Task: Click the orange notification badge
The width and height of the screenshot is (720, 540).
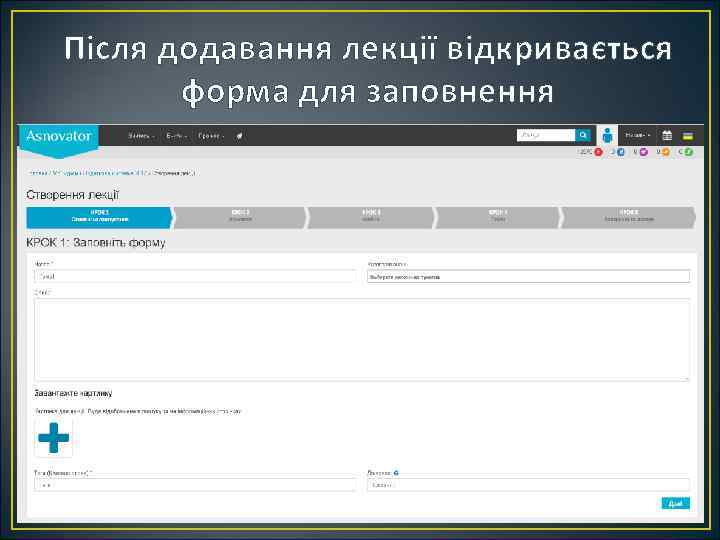Action: point(666,152)
